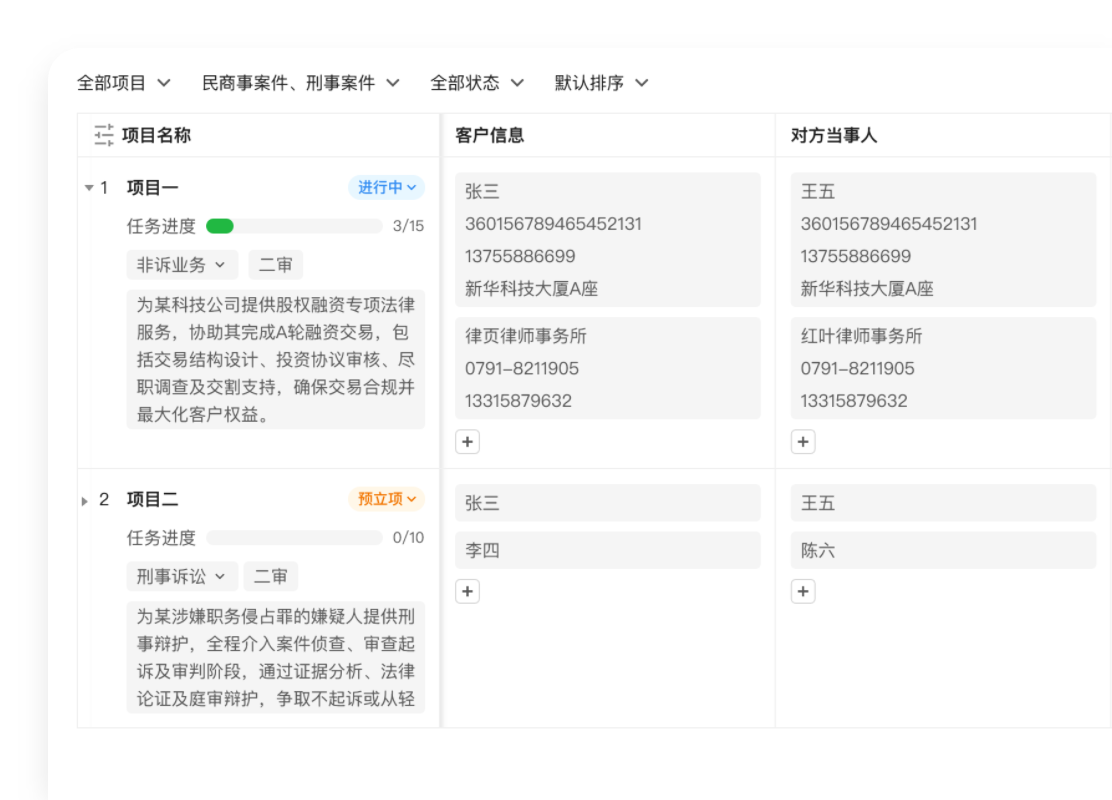Add opposing party entry for 项目一
The height and width of the screenshot is (800, 1112).
803,442
